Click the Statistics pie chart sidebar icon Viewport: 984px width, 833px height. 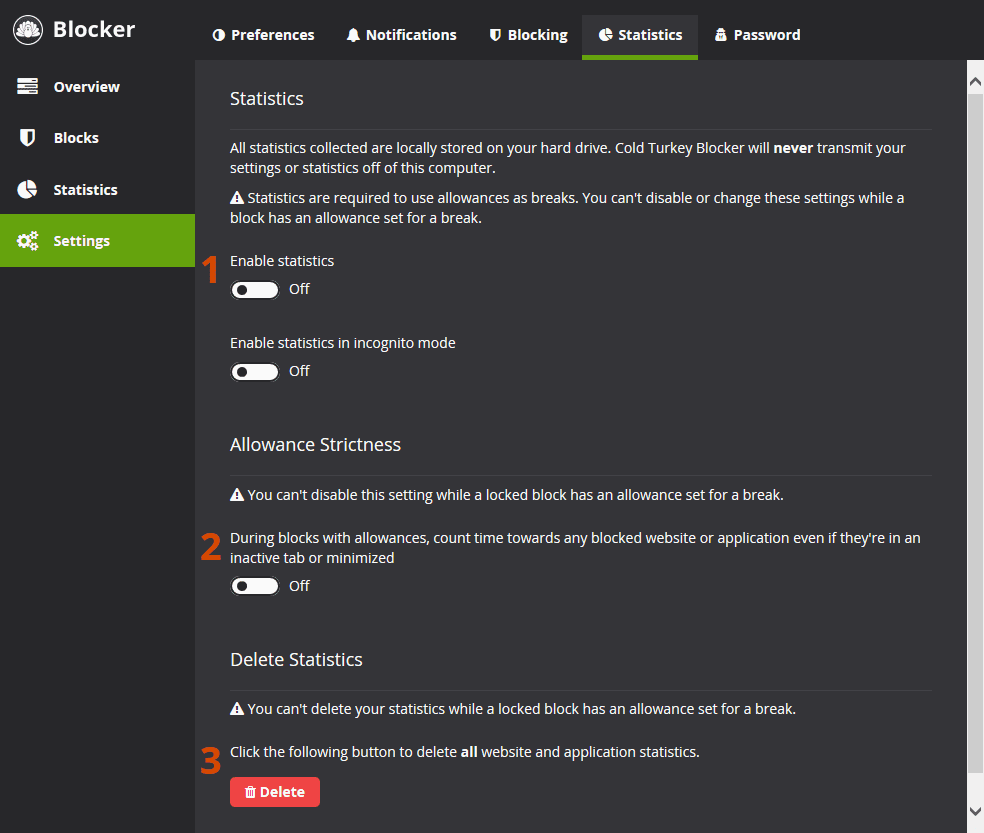click(28, 190)
